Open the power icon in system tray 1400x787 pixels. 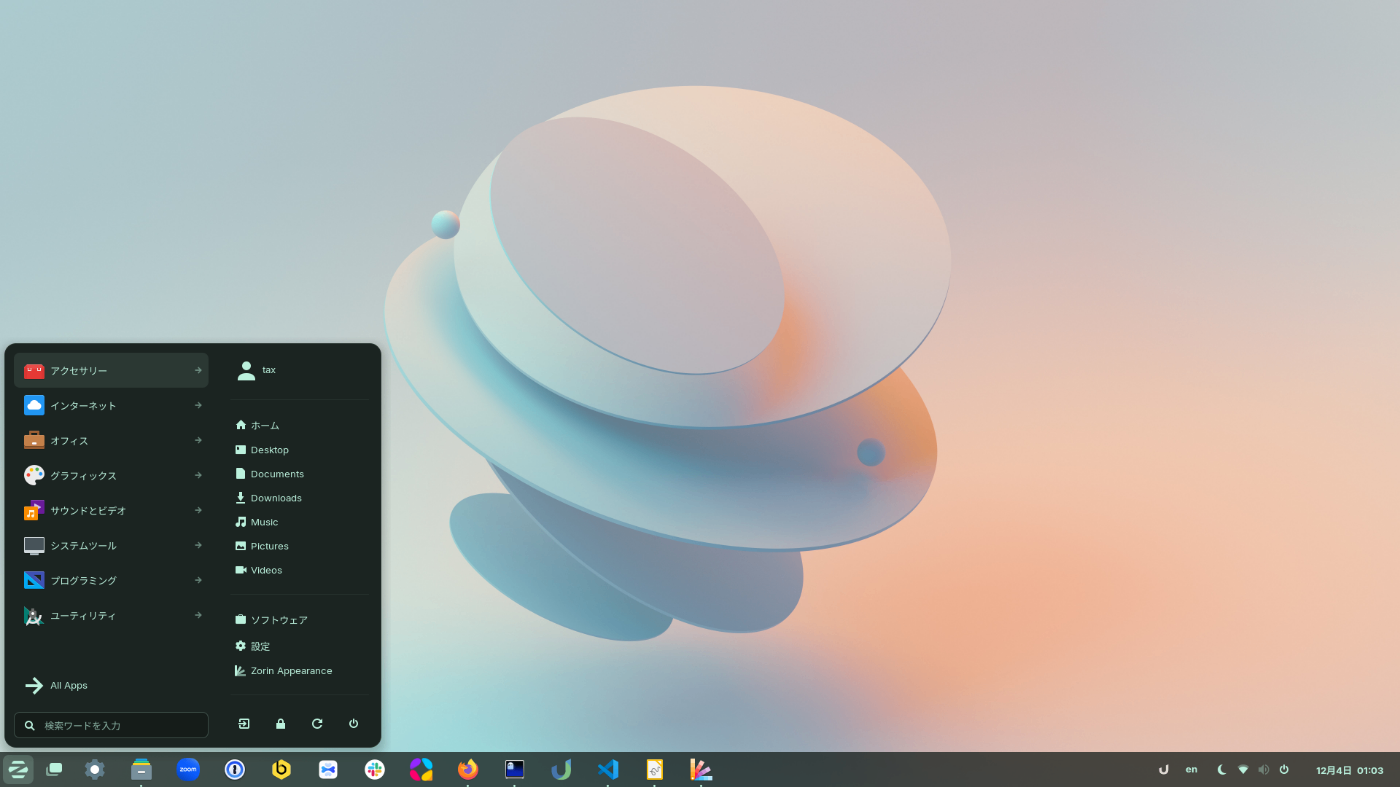tap(1284, 769)
